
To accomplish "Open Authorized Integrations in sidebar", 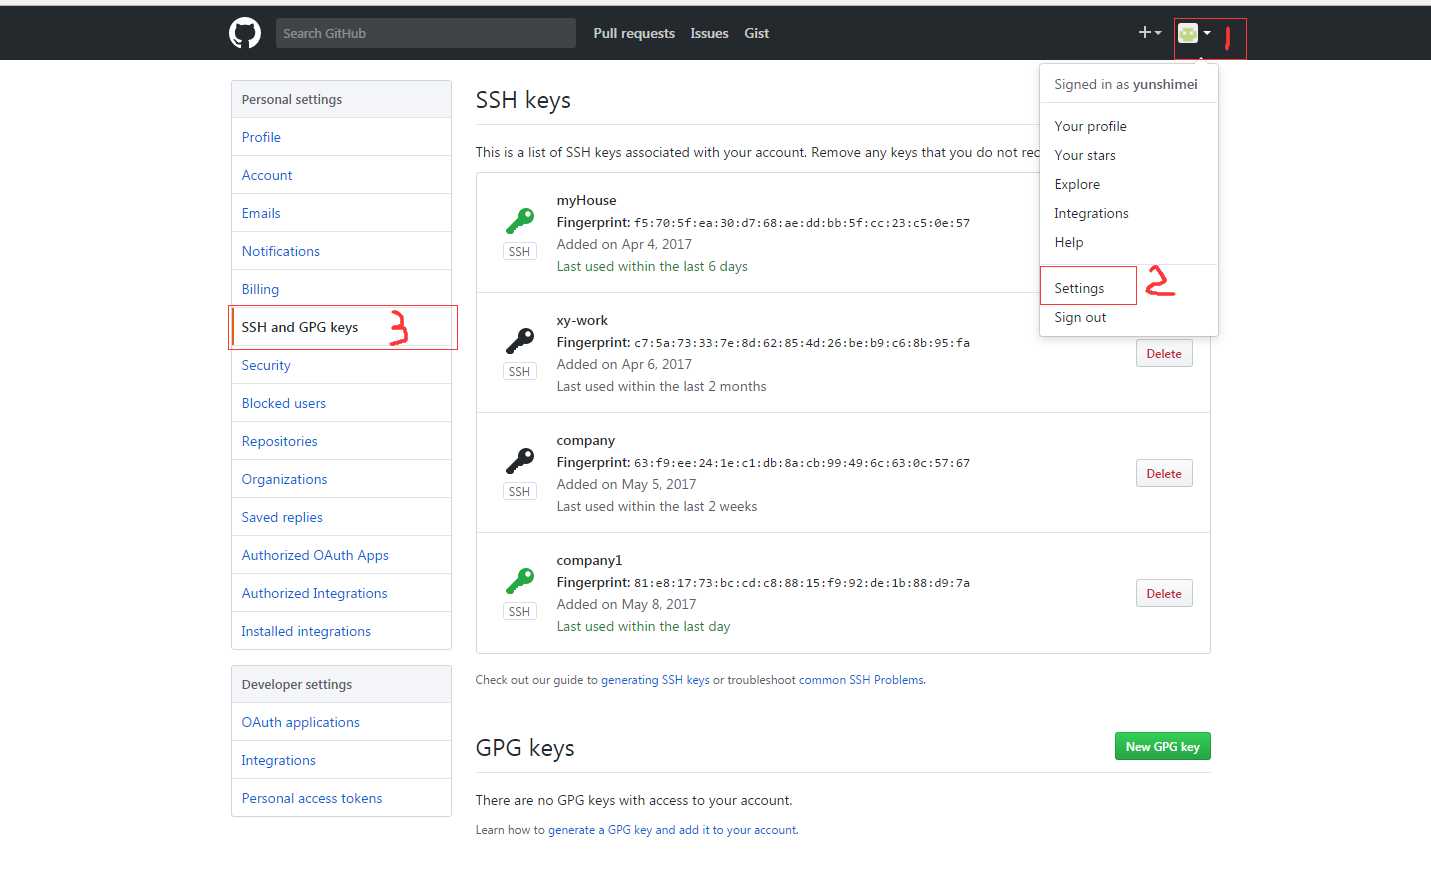I will [x=341, y=593].
